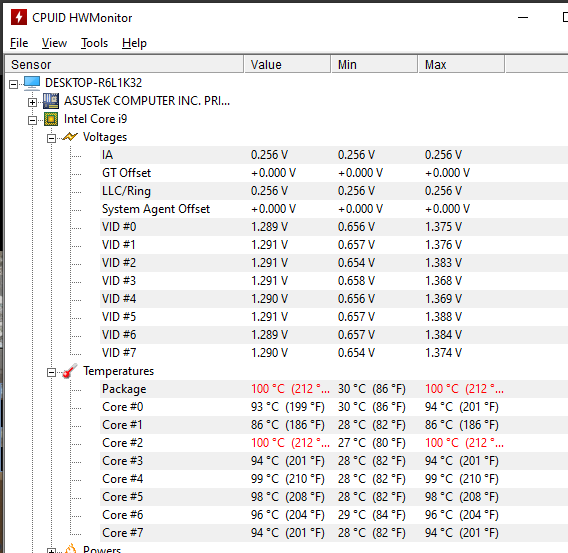Click the Core #2 min value 27 °C
Viewport: 568px width, 553px height.
tap(372, 443)
